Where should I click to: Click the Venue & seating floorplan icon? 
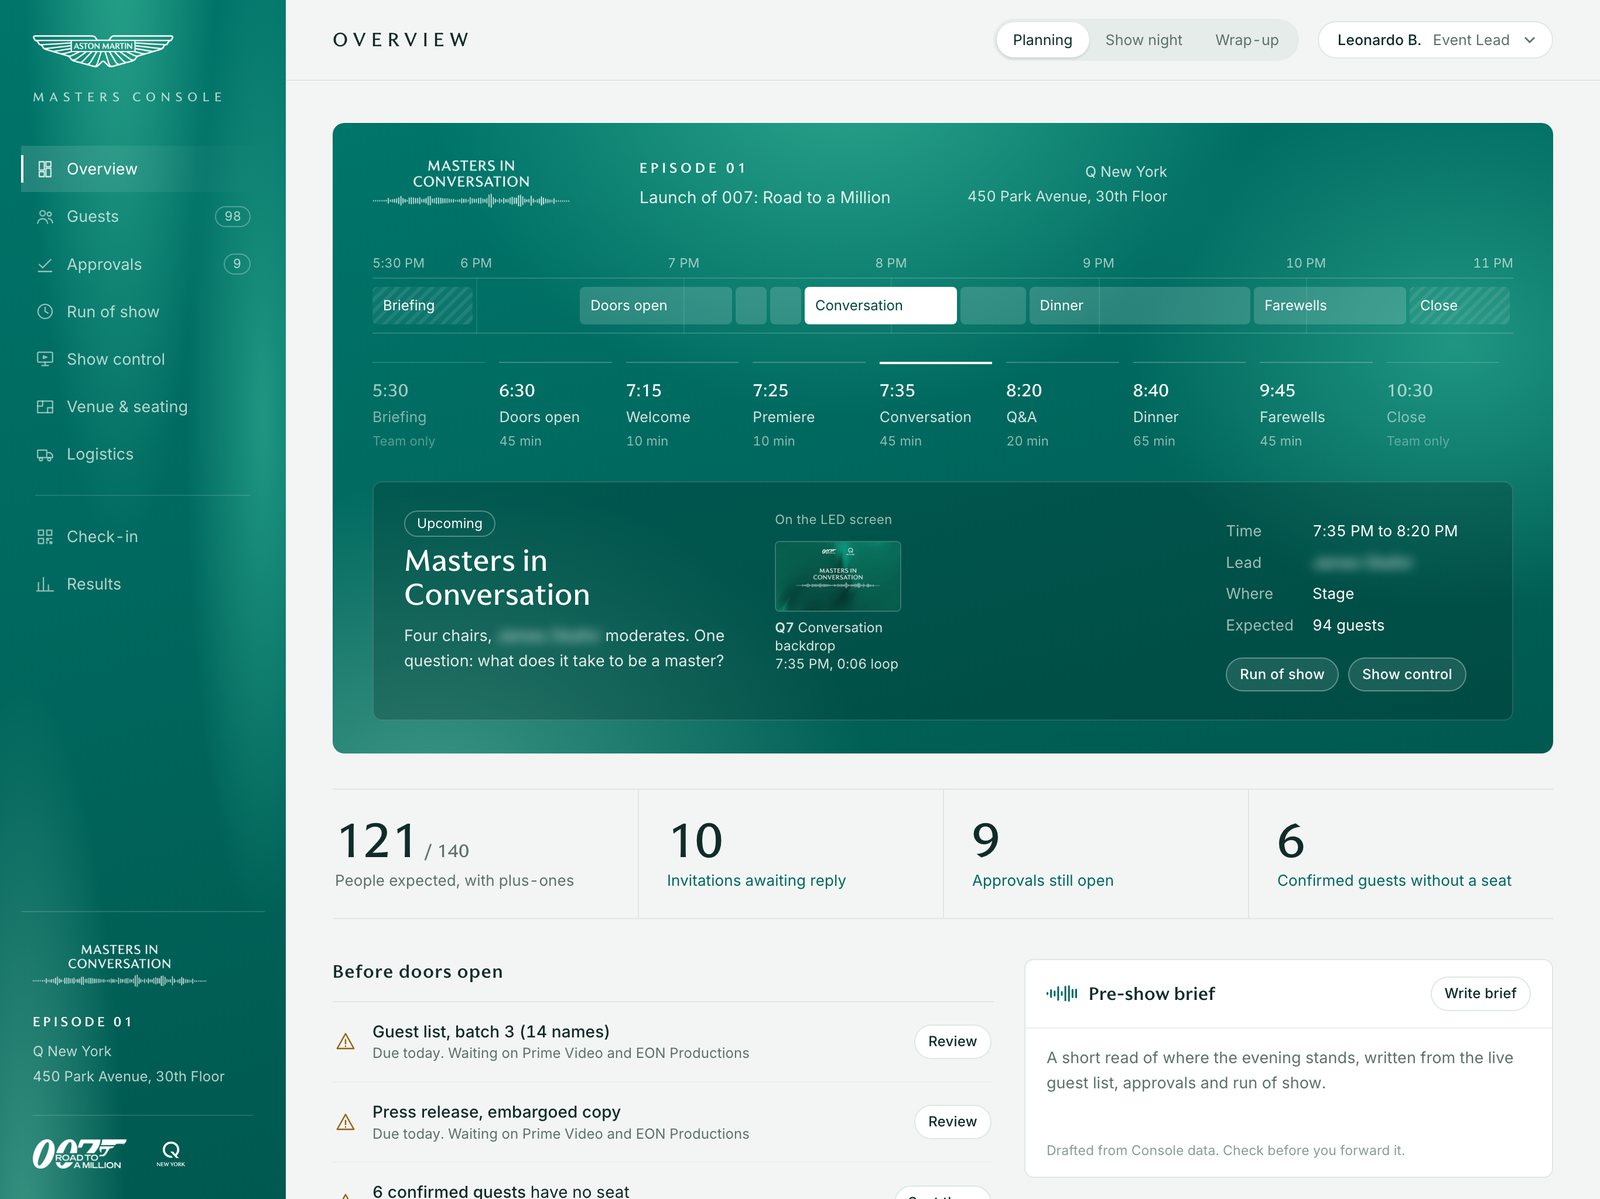(x=45, y=407)
